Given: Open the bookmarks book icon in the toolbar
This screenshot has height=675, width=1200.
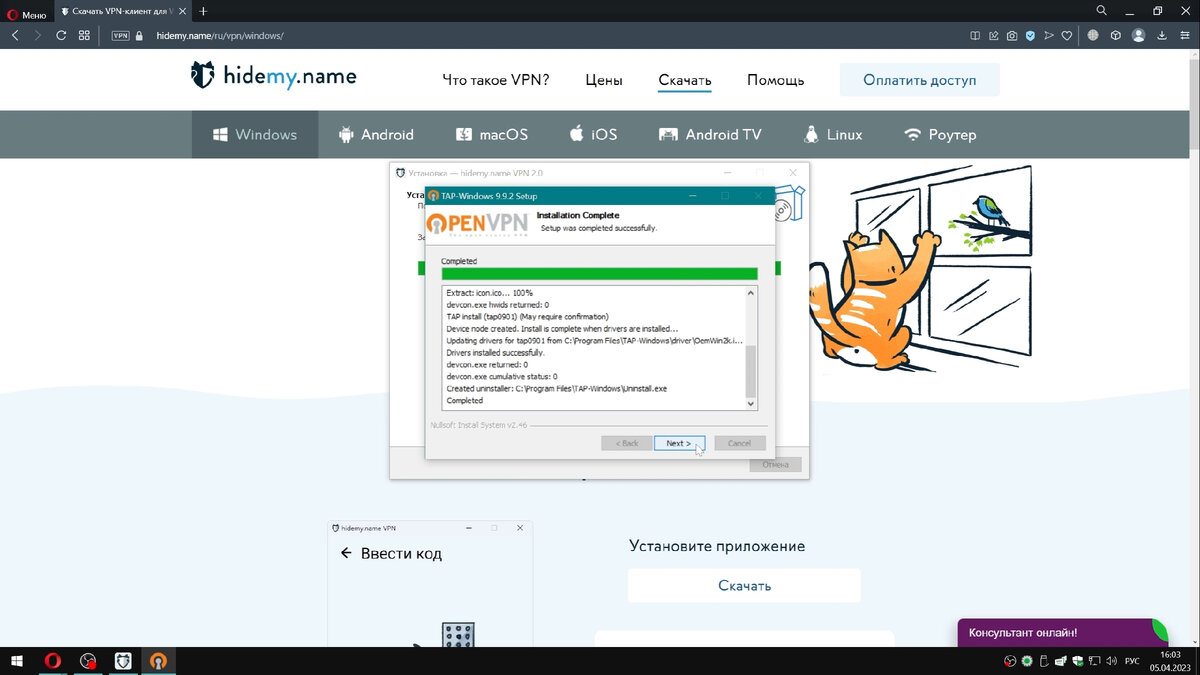Looking at the screenshot, I should (x=976, y=35).
